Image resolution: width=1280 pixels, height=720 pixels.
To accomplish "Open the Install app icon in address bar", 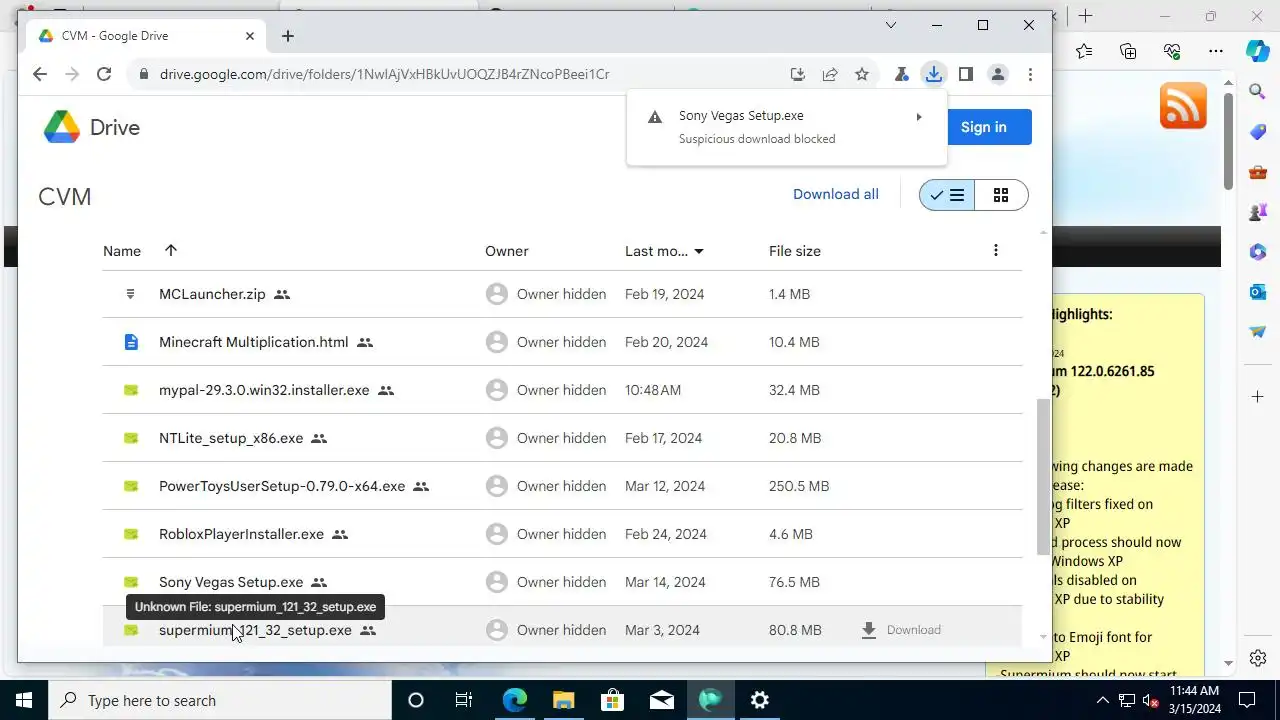I will click(797, 74).
